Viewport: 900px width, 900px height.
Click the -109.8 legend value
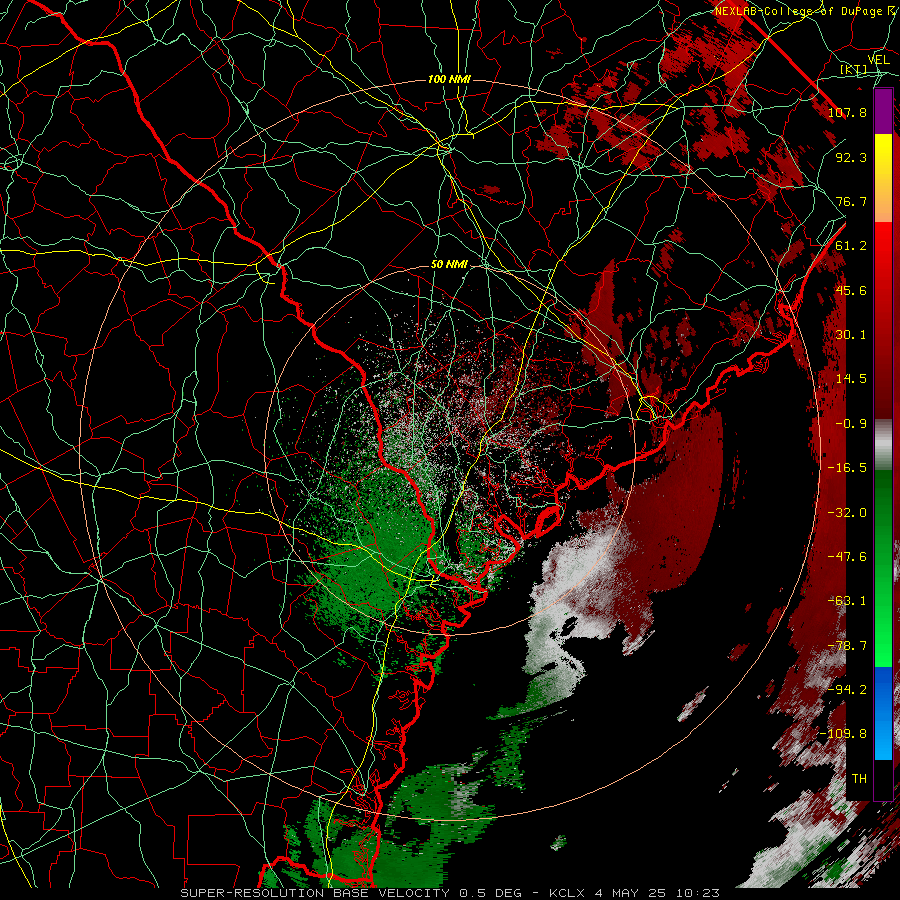tap(843, 734)
